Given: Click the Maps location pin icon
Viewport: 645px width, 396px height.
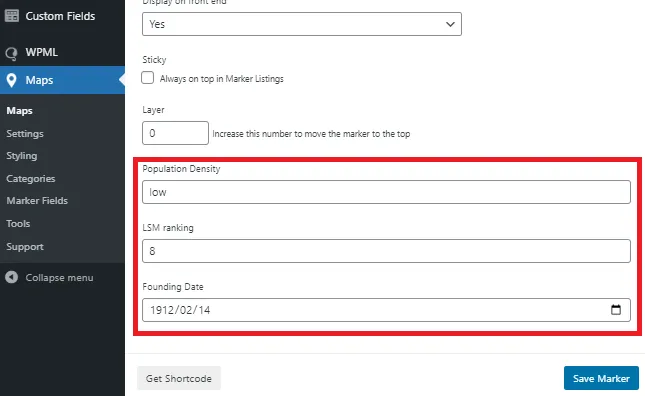Looking at the screenshot, I should click(12, 80).
